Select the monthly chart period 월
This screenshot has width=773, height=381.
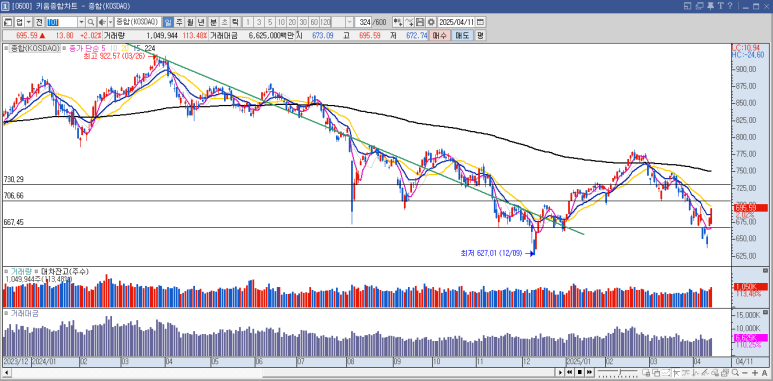coord(190,22)
